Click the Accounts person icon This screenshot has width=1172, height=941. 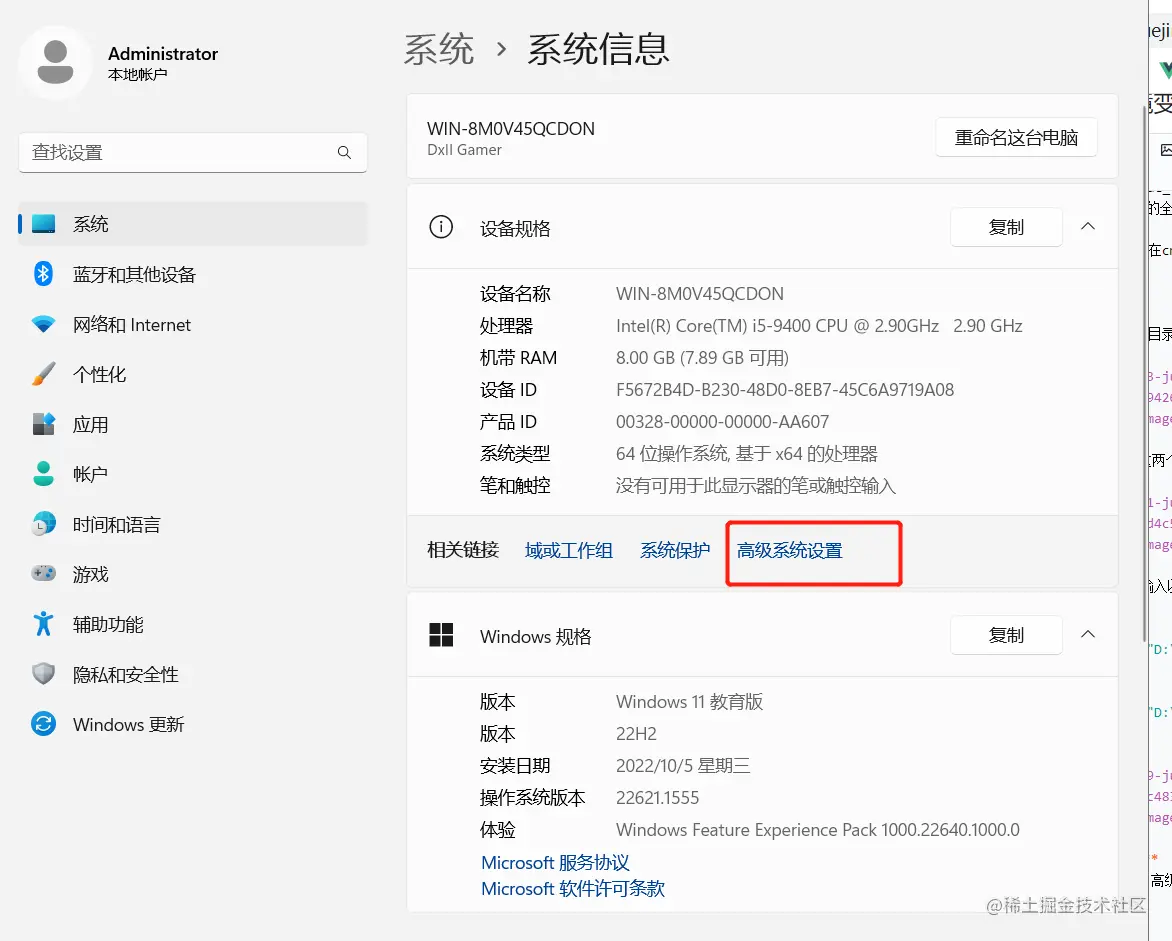point(43,474)
